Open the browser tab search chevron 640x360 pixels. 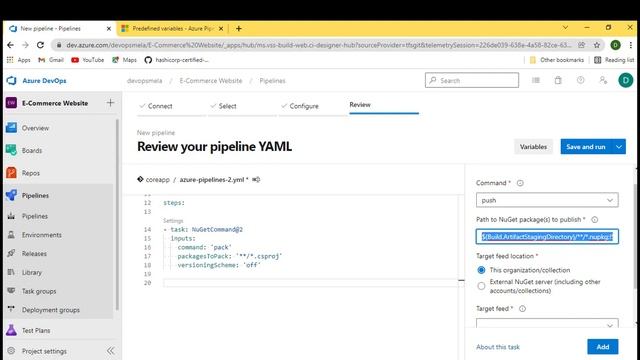(x=565, y=28)
